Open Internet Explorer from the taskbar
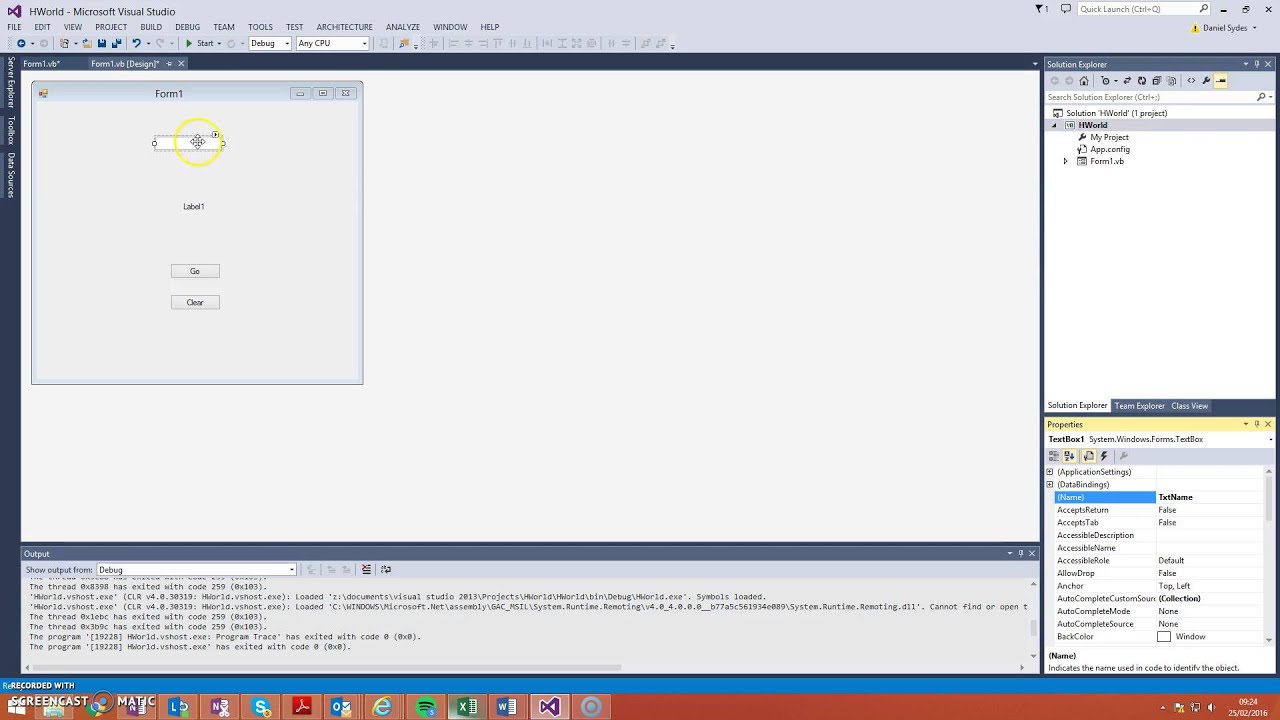1280x720 pixels. click(383, 707)
